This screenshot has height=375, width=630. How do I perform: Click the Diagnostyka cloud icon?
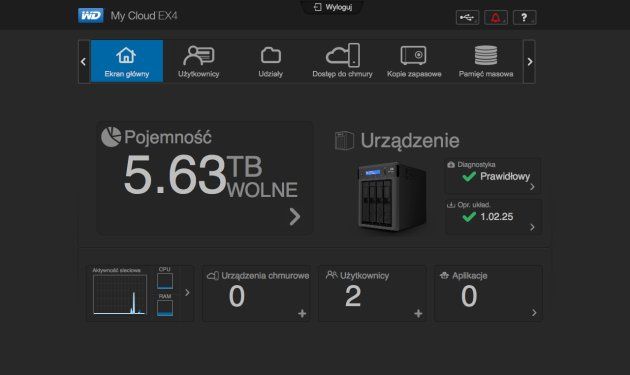click(x=451, y=165)
